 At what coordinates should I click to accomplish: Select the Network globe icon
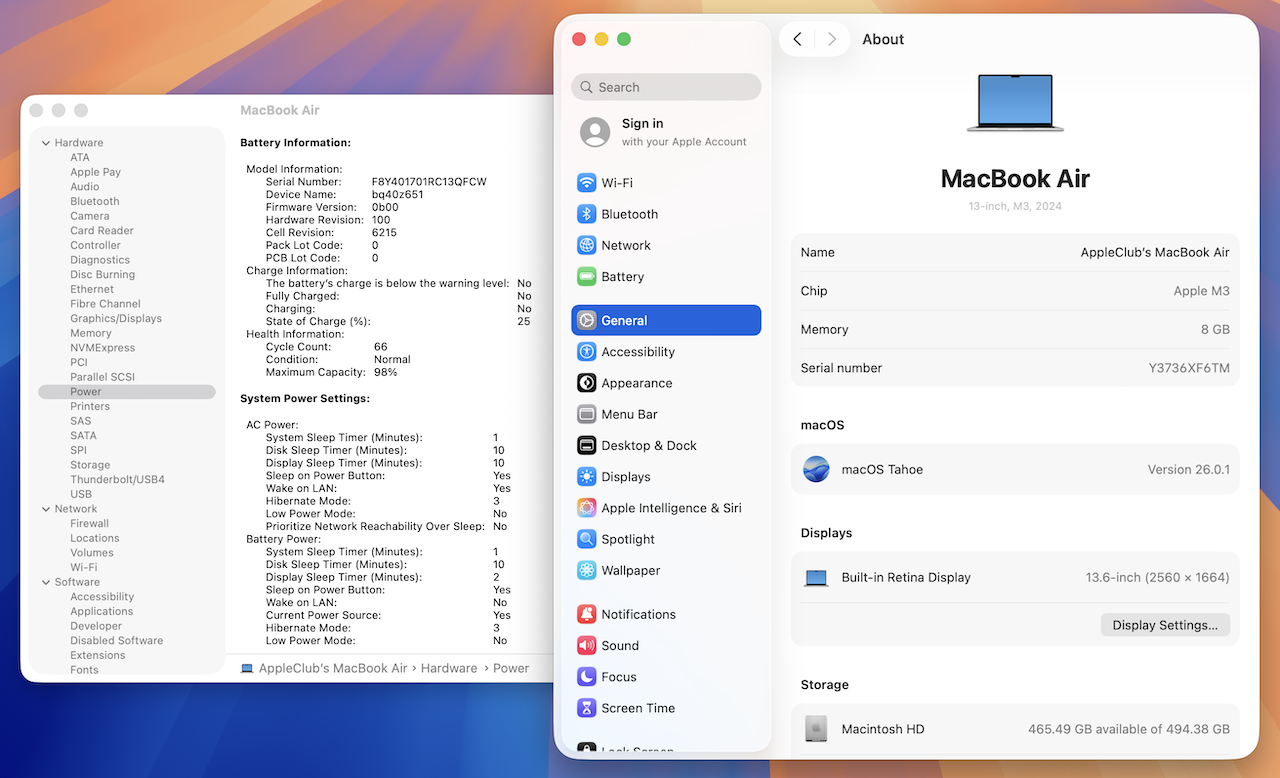point(587,245)
